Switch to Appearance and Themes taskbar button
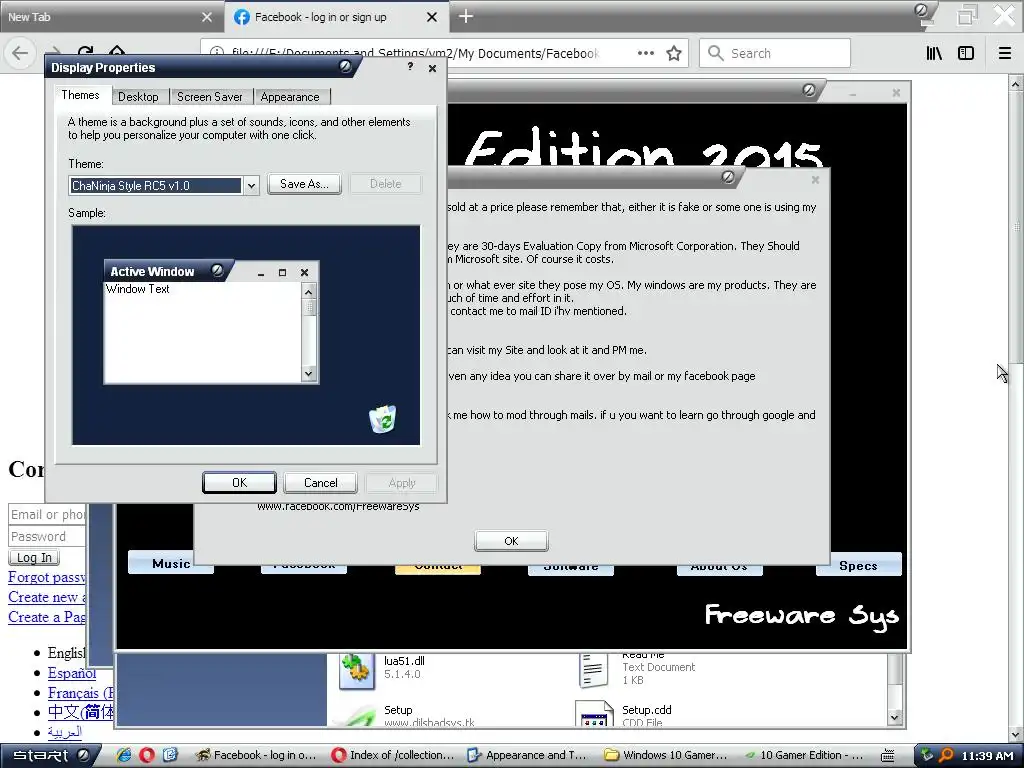 click(529, 755)
